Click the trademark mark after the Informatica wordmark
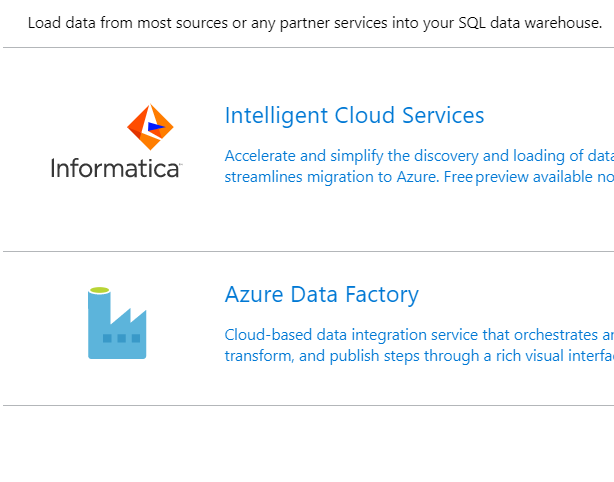The image size is (614, 482). click(180, 164)
